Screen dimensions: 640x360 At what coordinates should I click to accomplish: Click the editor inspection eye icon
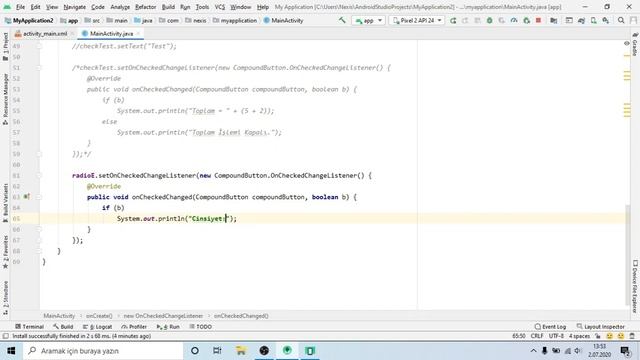pyautogui.click(x=627, y=43)
